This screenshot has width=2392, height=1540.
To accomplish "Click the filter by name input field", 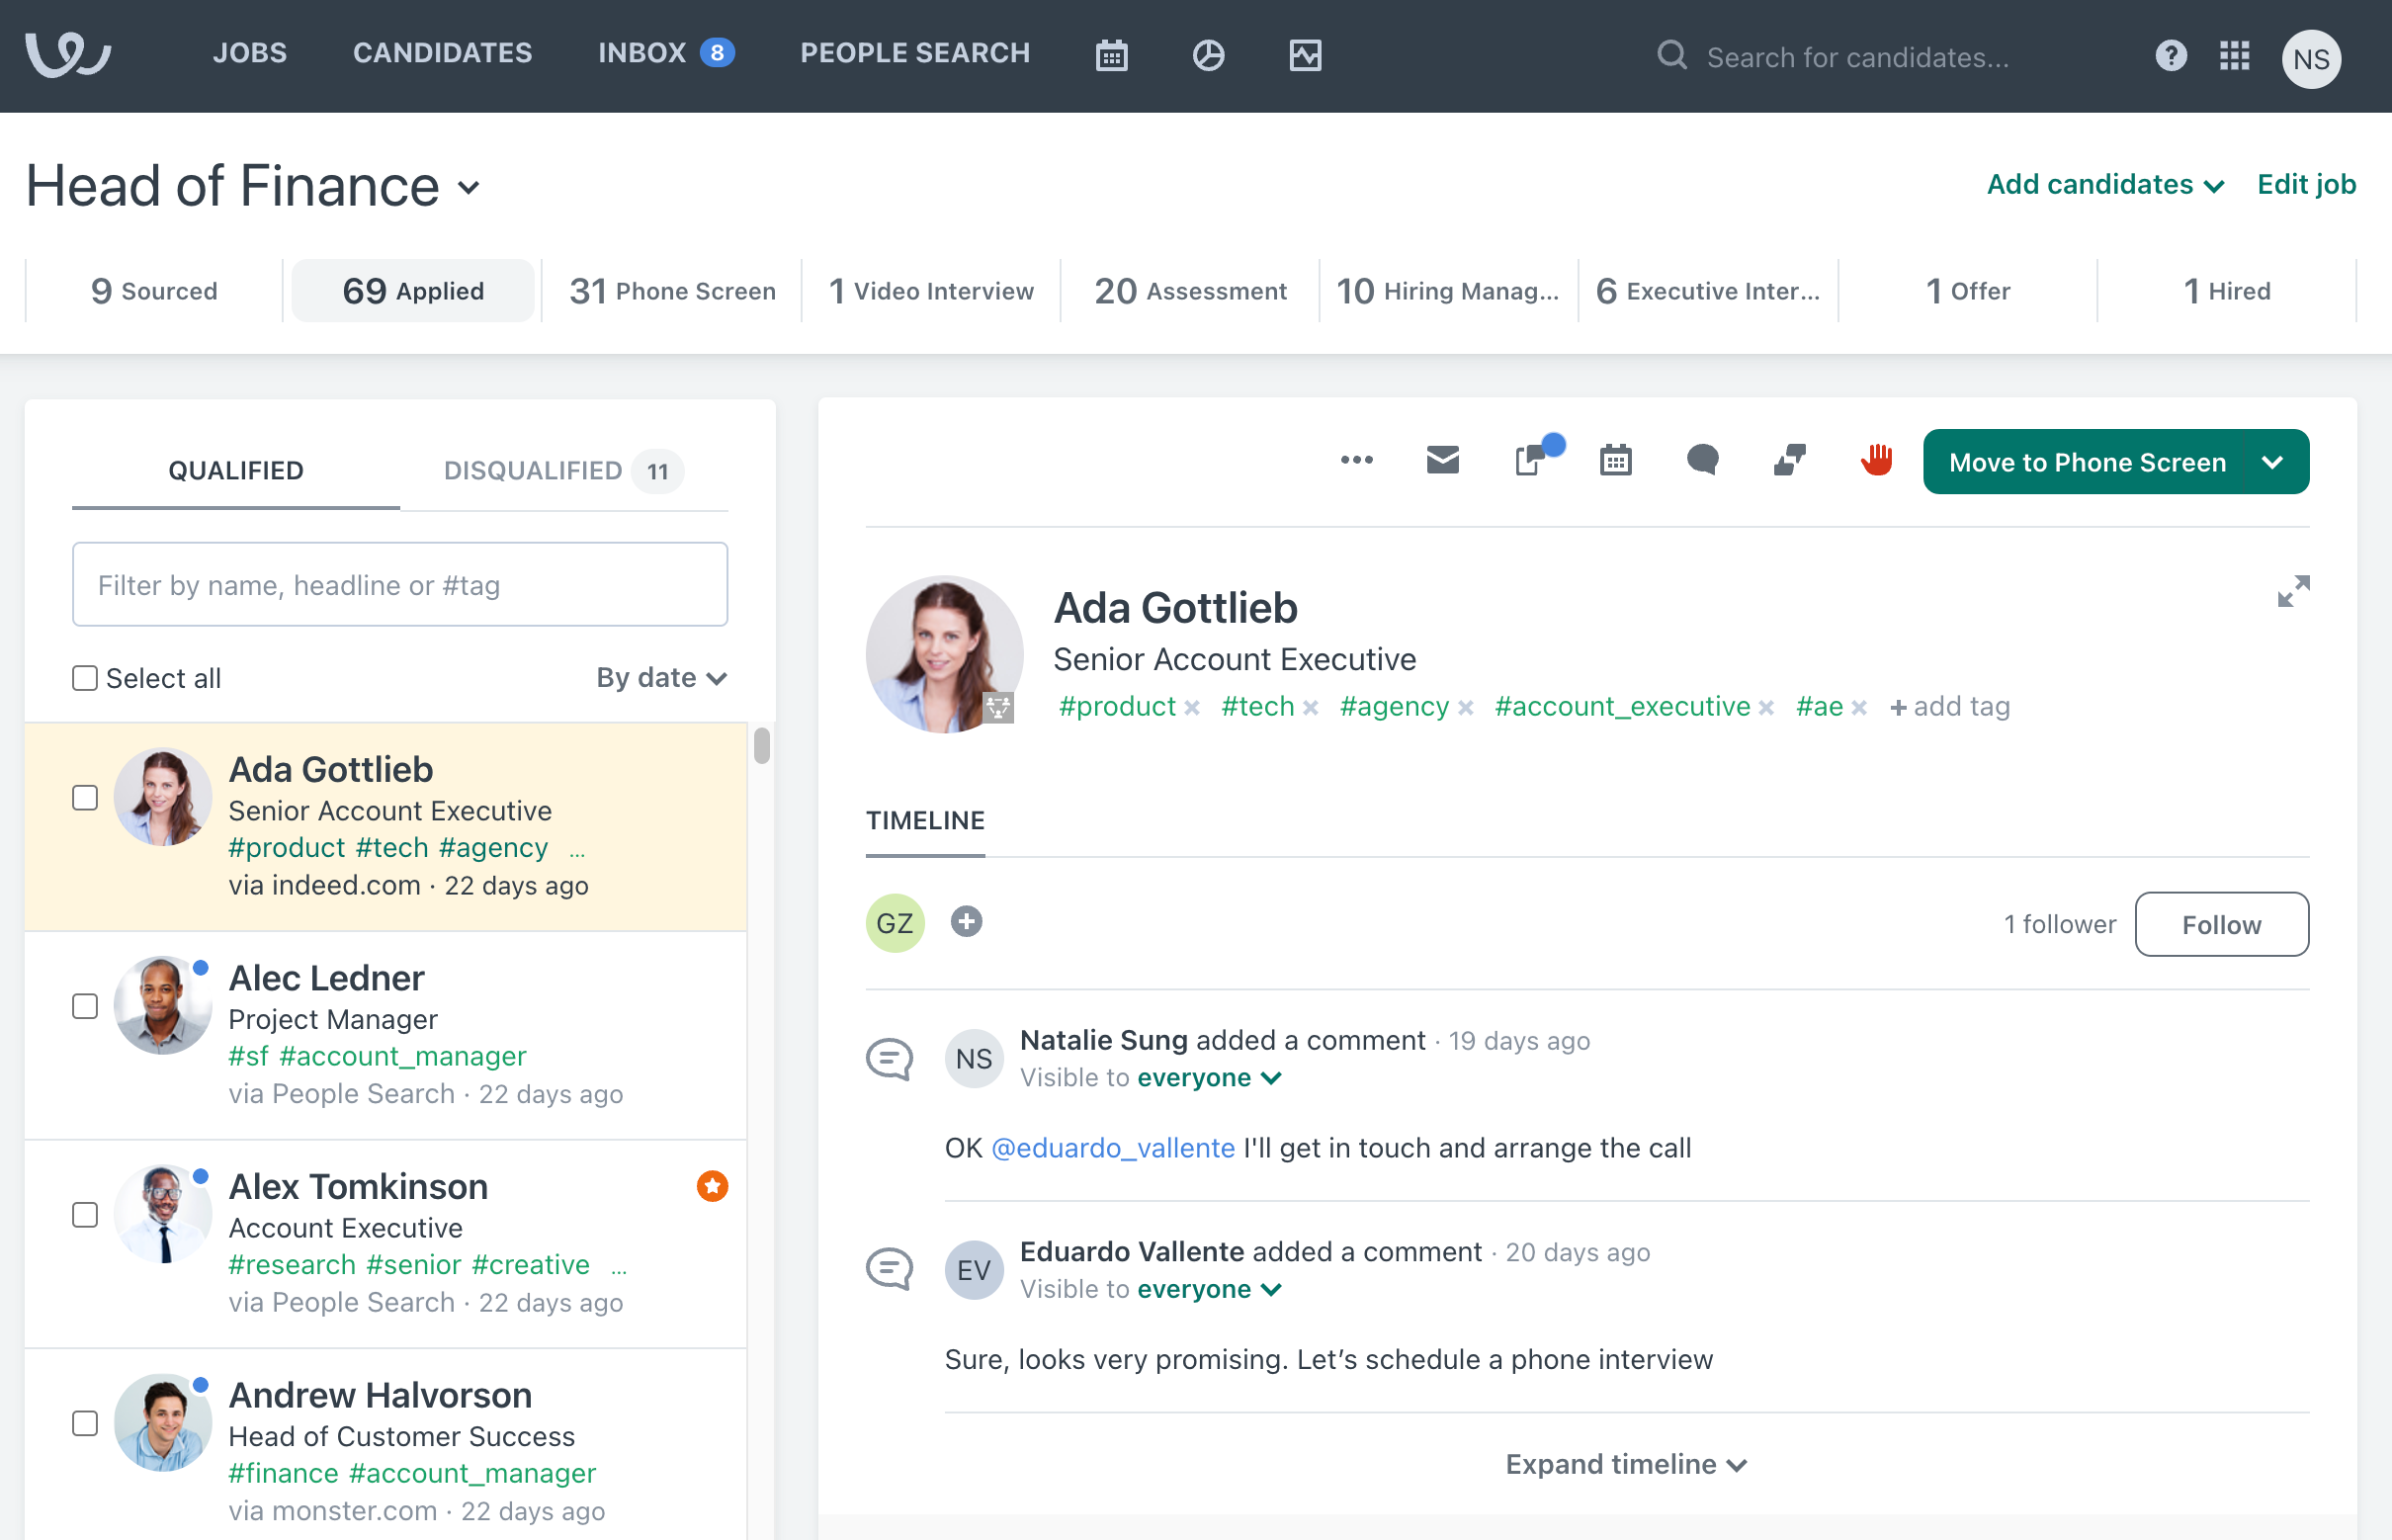I will (400, 585).
